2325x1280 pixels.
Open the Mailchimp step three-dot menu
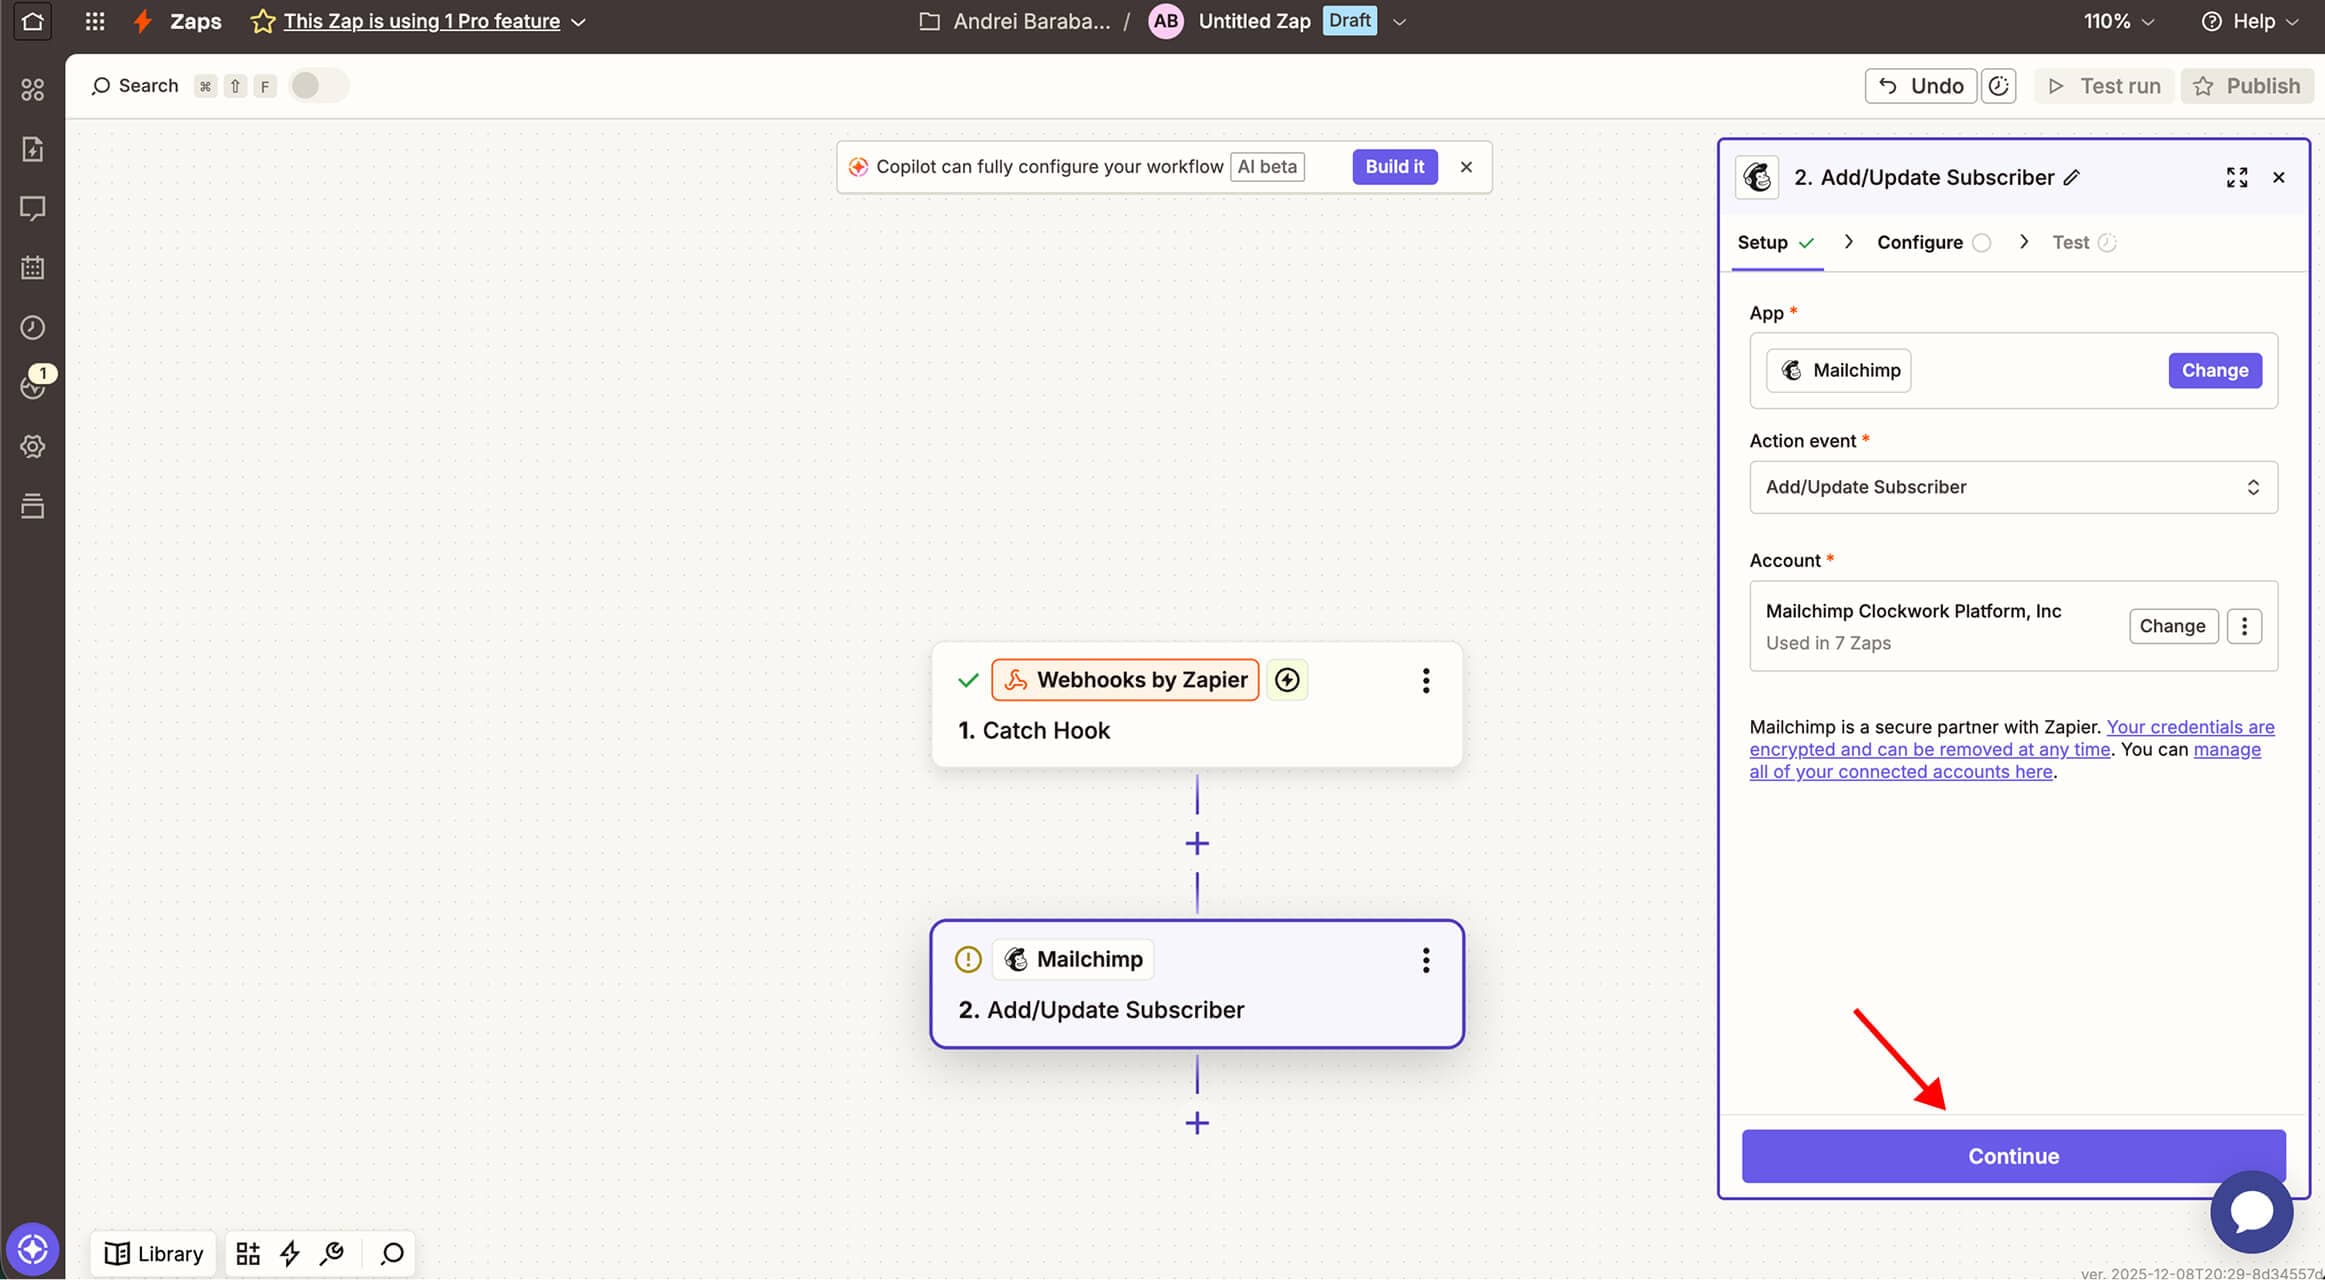tap(1425, 960)
